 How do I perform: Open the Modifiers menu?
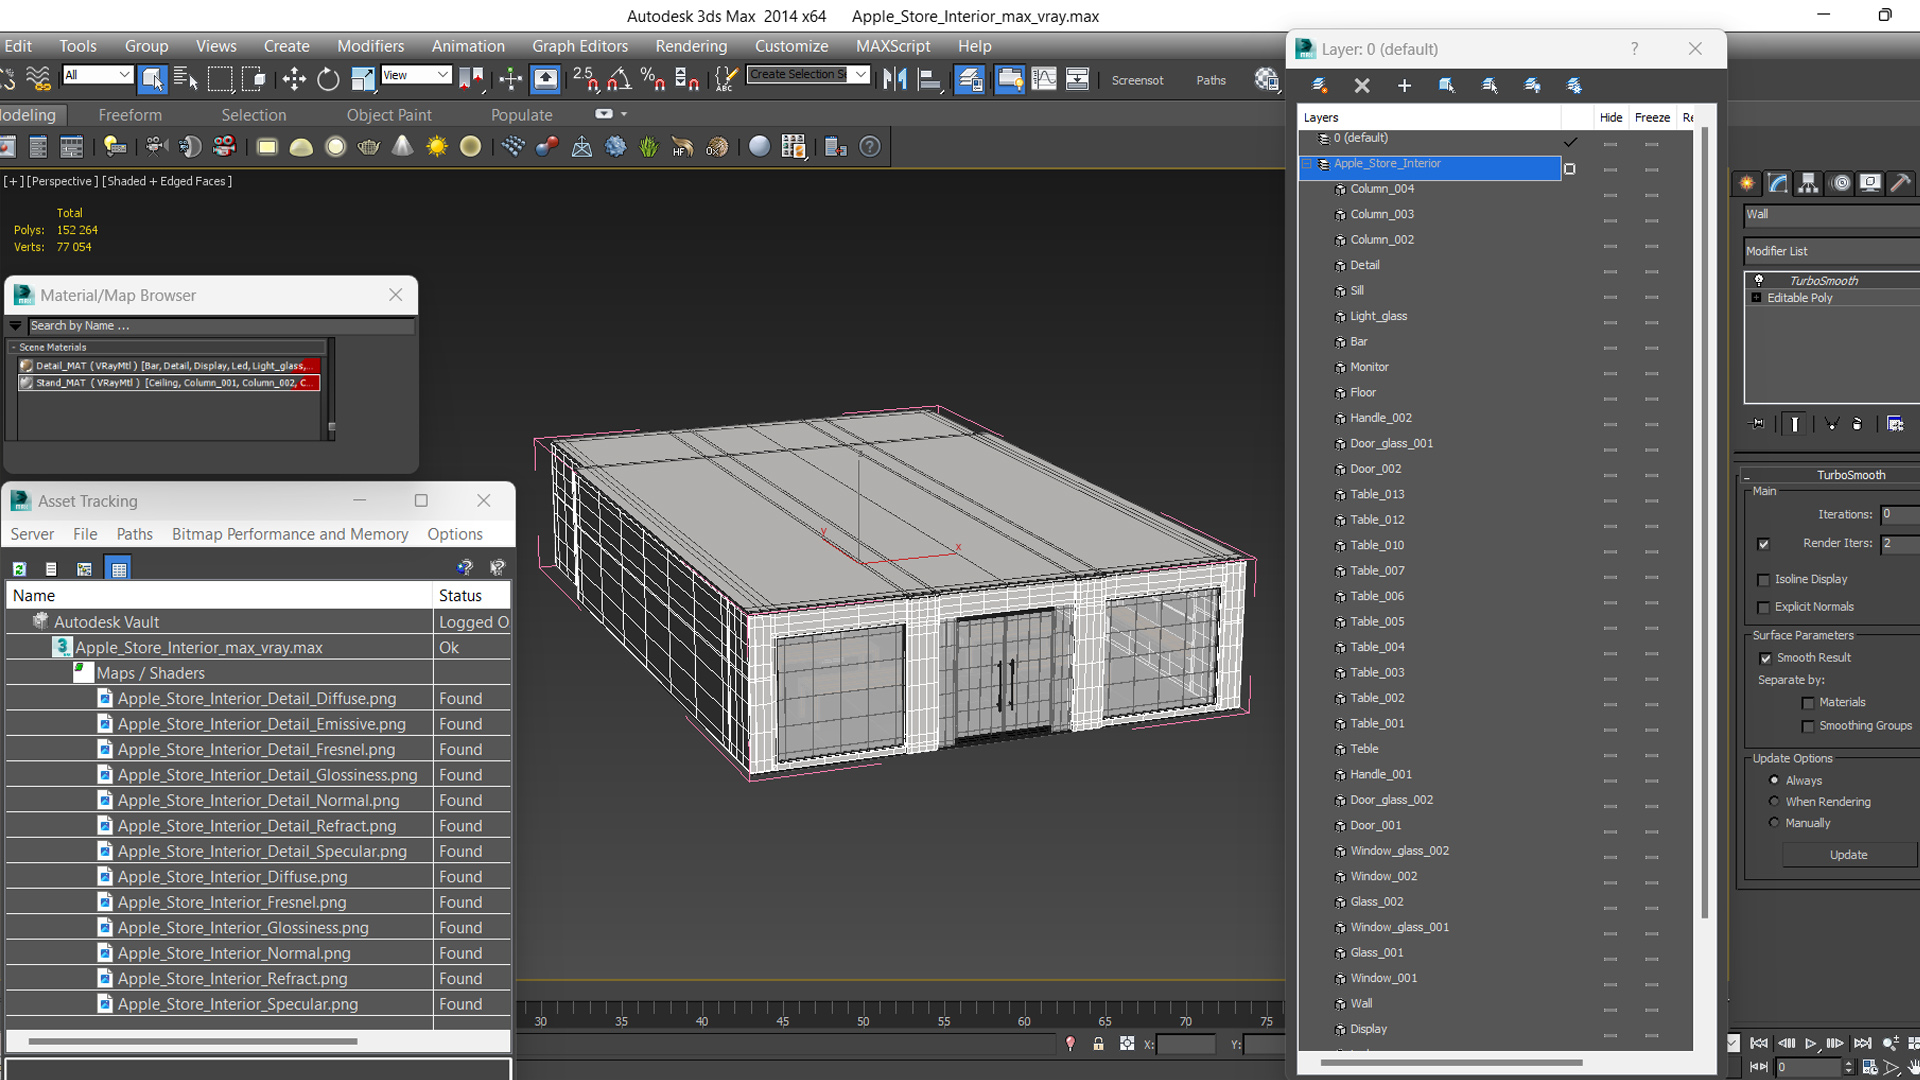tap(370, 46)
